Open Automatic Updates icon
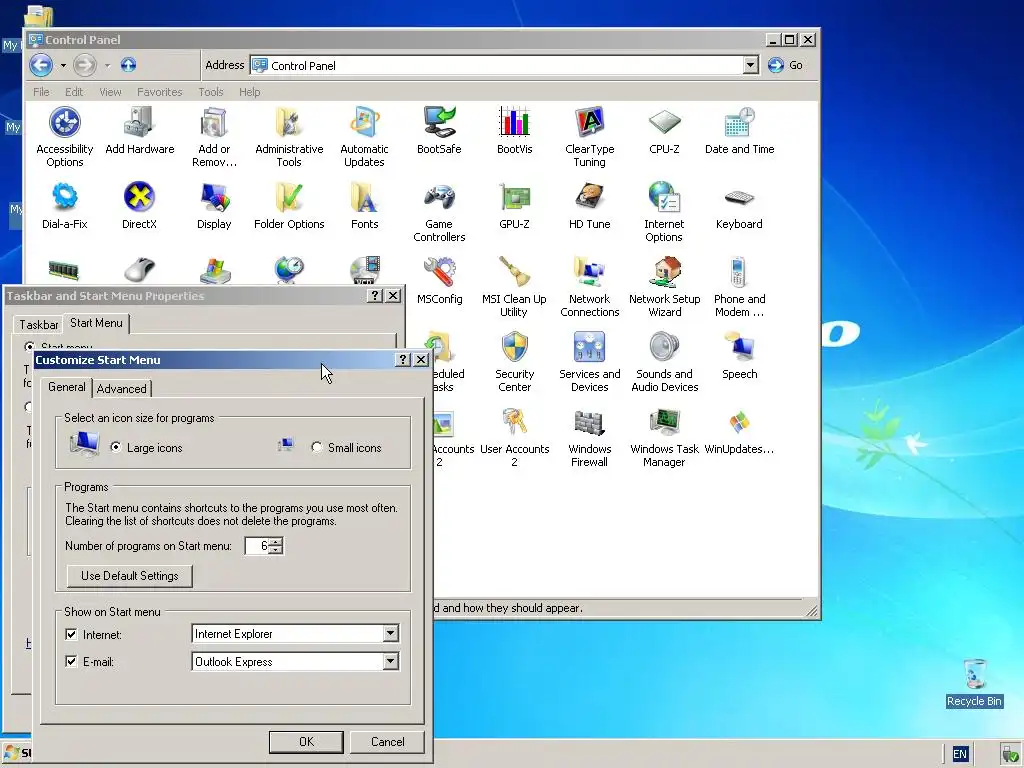The height and width of the screenshot is (768, 1024). click(x=364, y=136)
